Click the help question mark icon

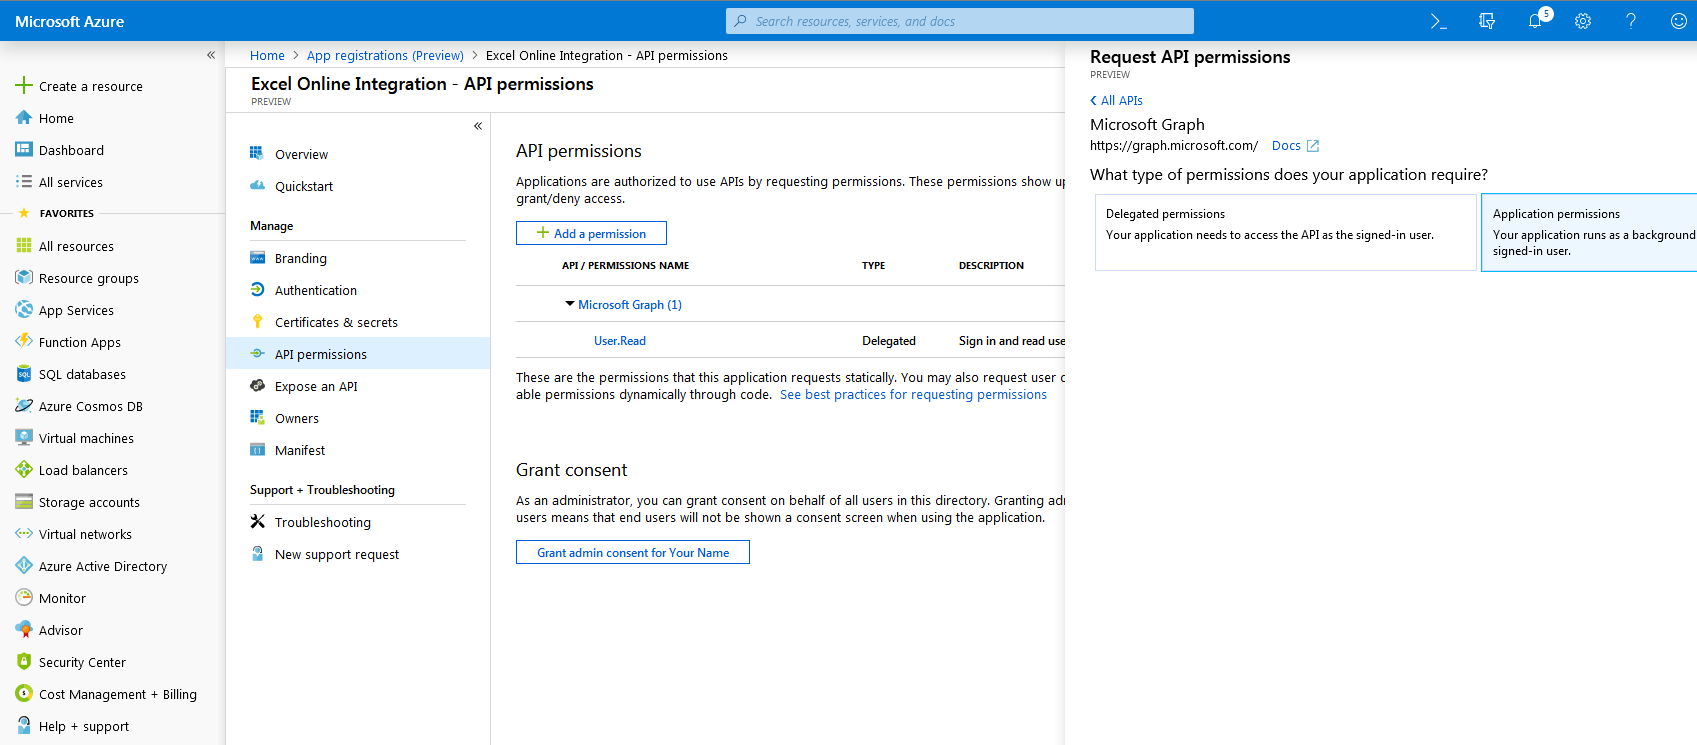(x=1631, y=21)
